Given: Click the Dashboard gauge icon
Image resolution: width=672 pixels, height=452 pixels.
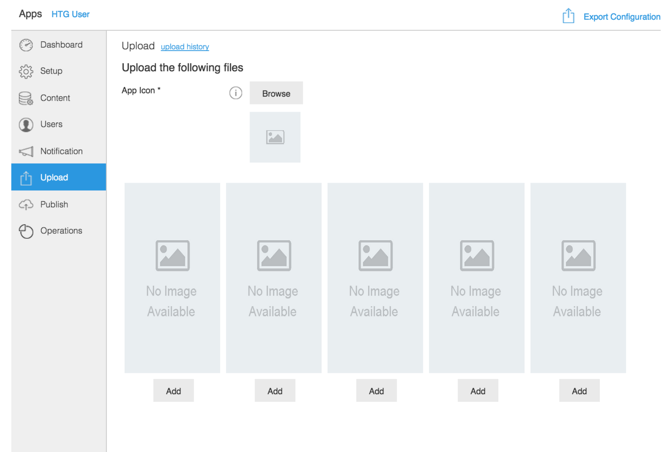Looking at the screenshot, I should click(26, 45).
